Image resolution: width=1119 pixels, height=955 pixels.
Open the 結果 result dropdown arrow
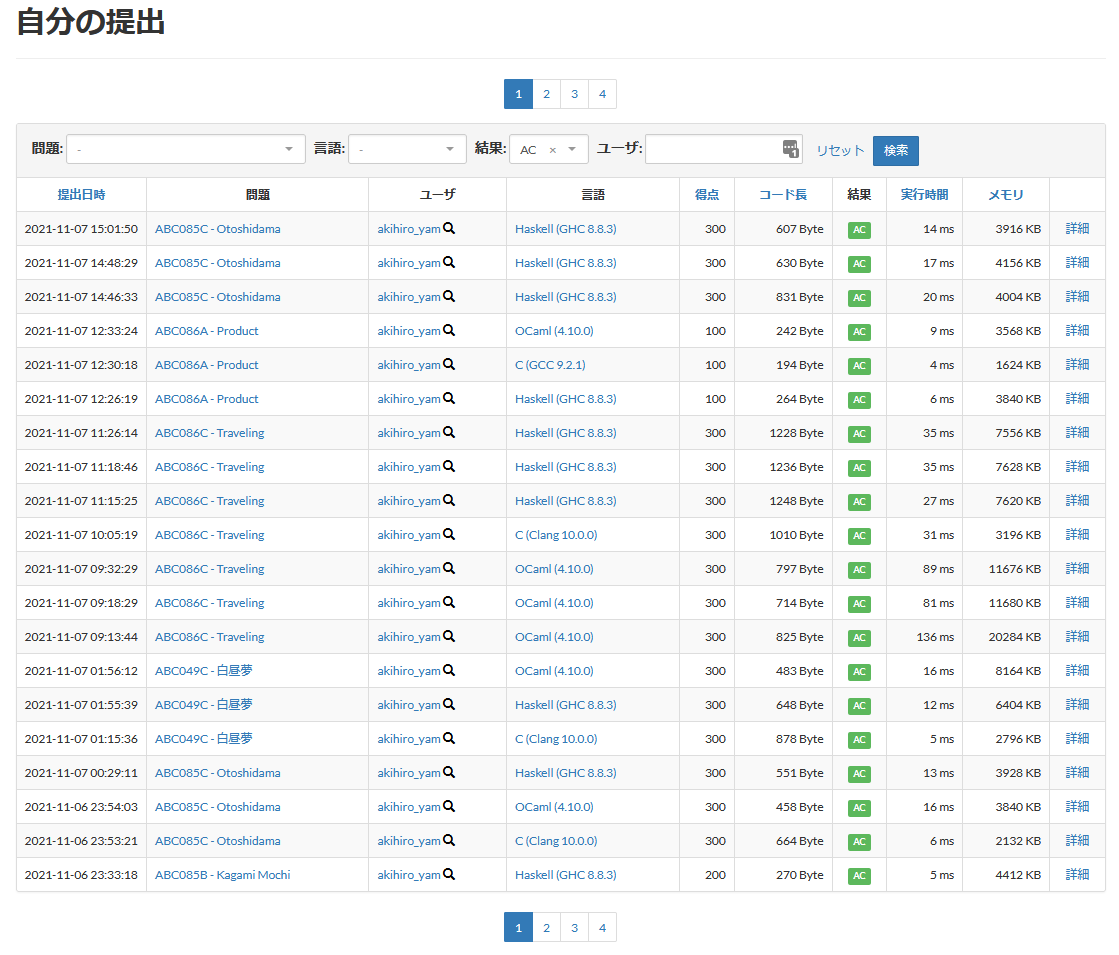coord(572,150)
